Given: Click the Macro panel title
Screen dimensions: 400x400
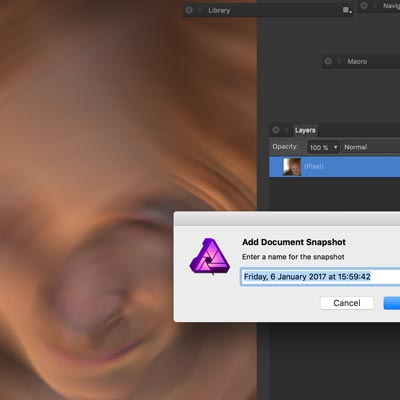Looking at the screenshot, I should click(357, 61).
